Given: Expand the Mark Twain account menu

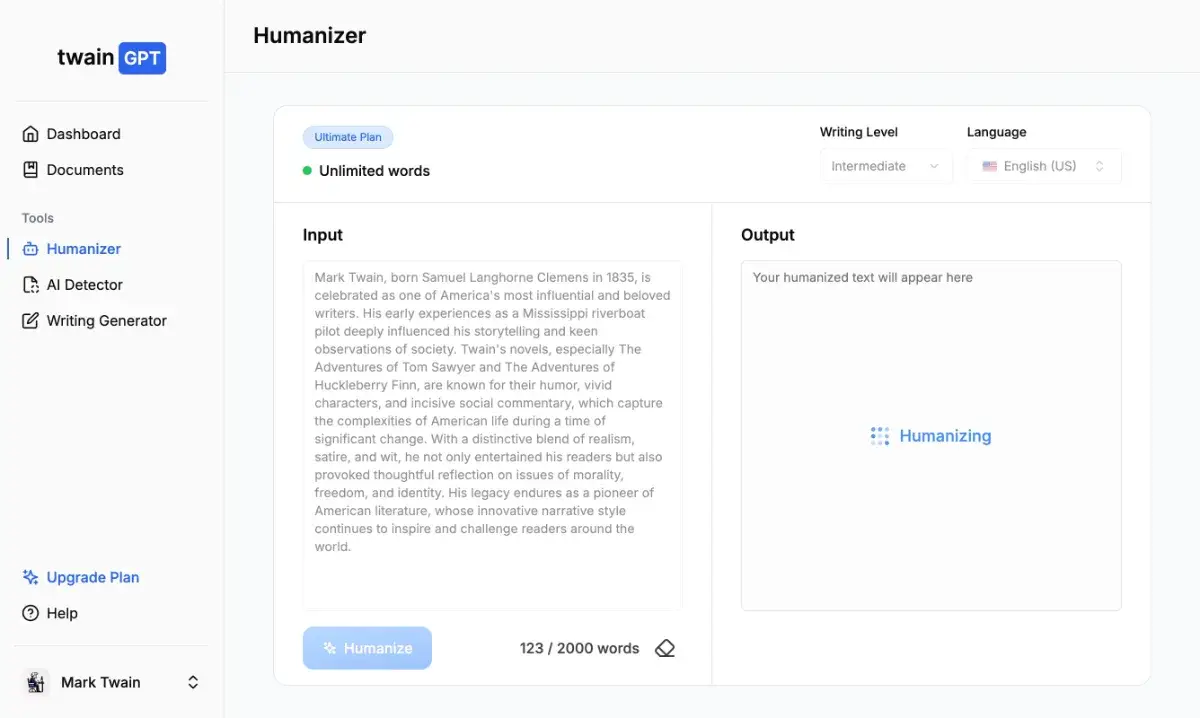Looking at the screenshot, I should click(193, 682).
